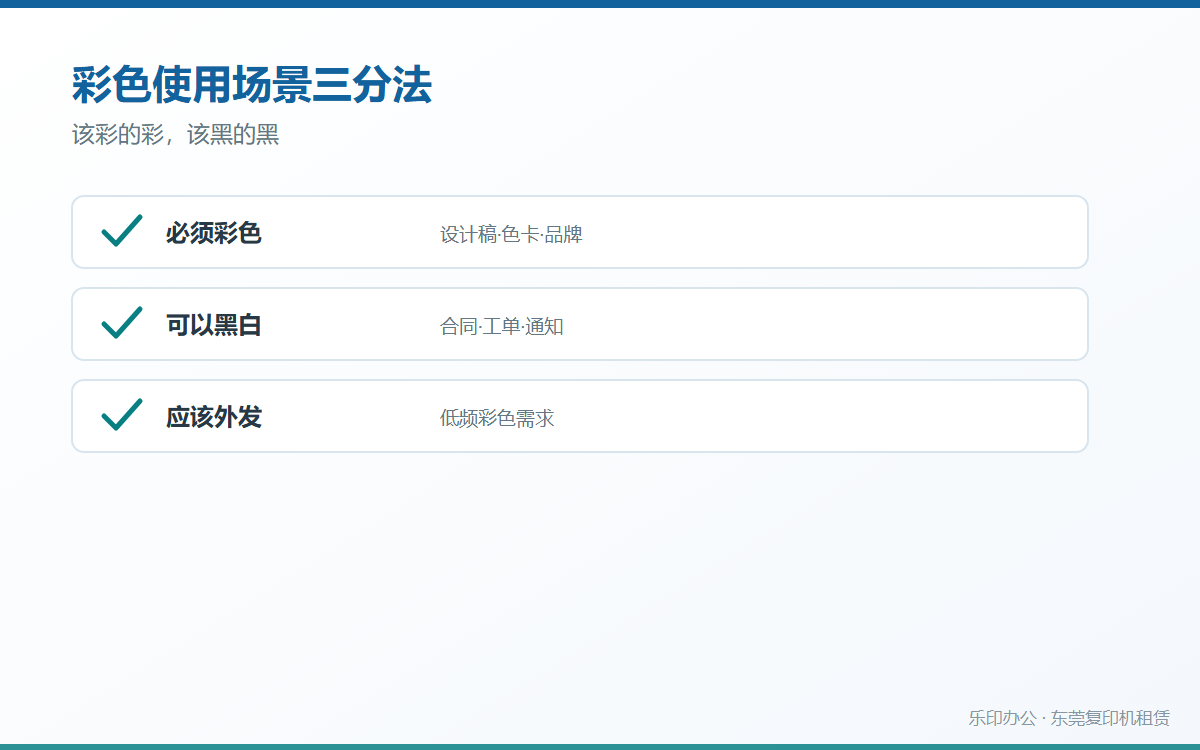Select the subtitle 该彩的彩，该黑的黑
1200x750 pixels.
(176, 135)
